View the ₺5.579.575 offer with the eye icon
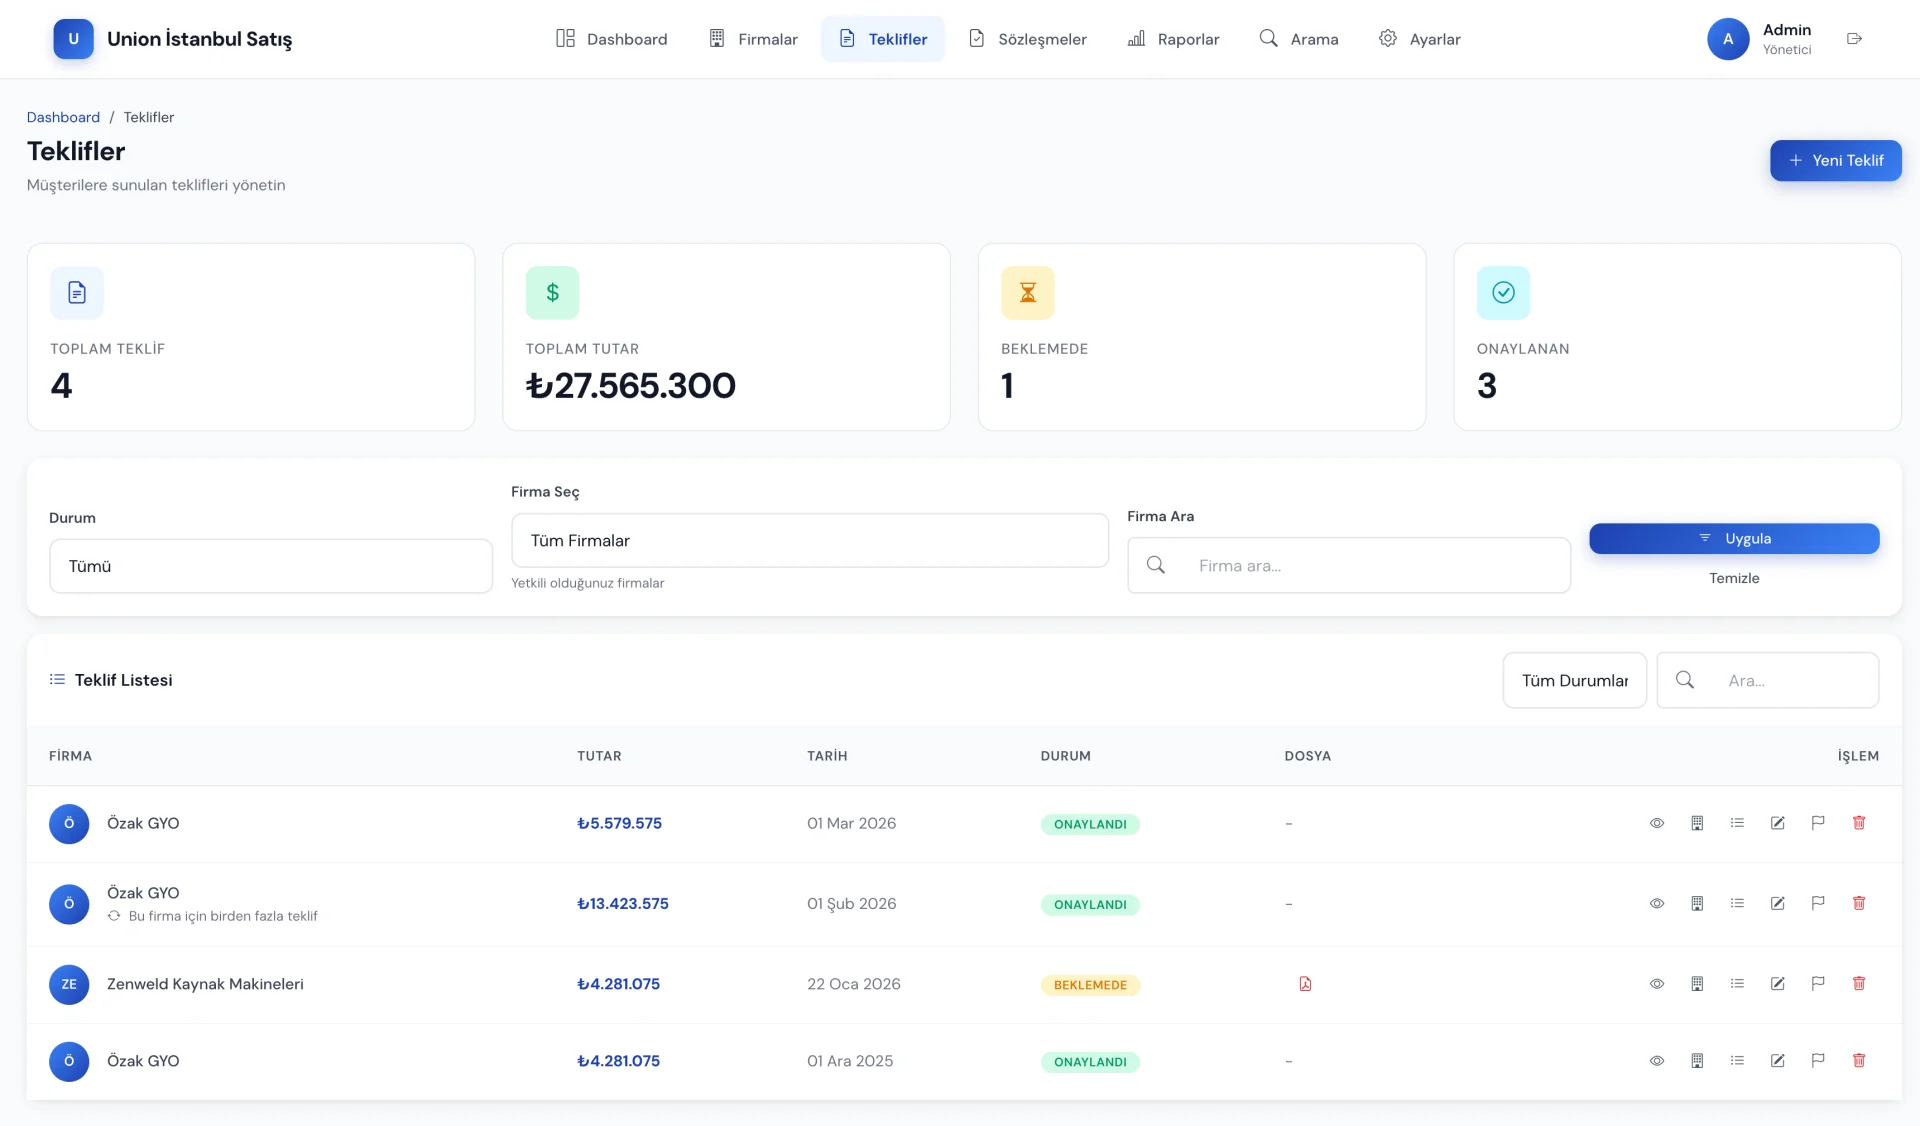The image size is (1920, 1126). pyautogui.click(x=1657, y=823)
